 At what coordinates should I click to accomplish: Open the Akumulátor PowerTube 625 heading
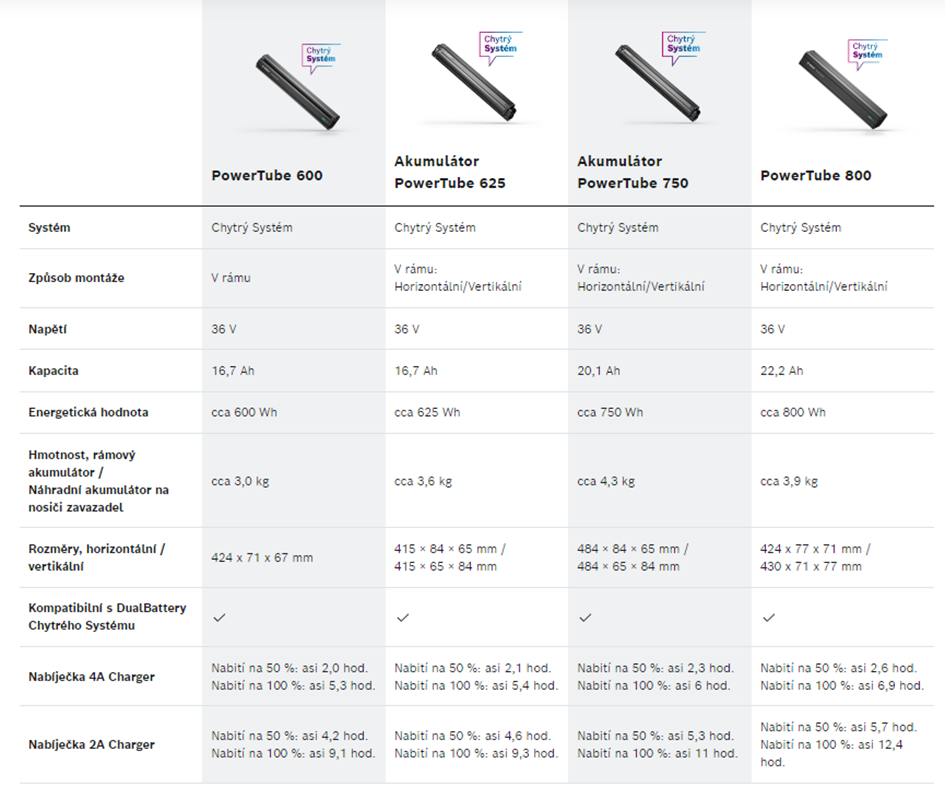coord(450,172)
